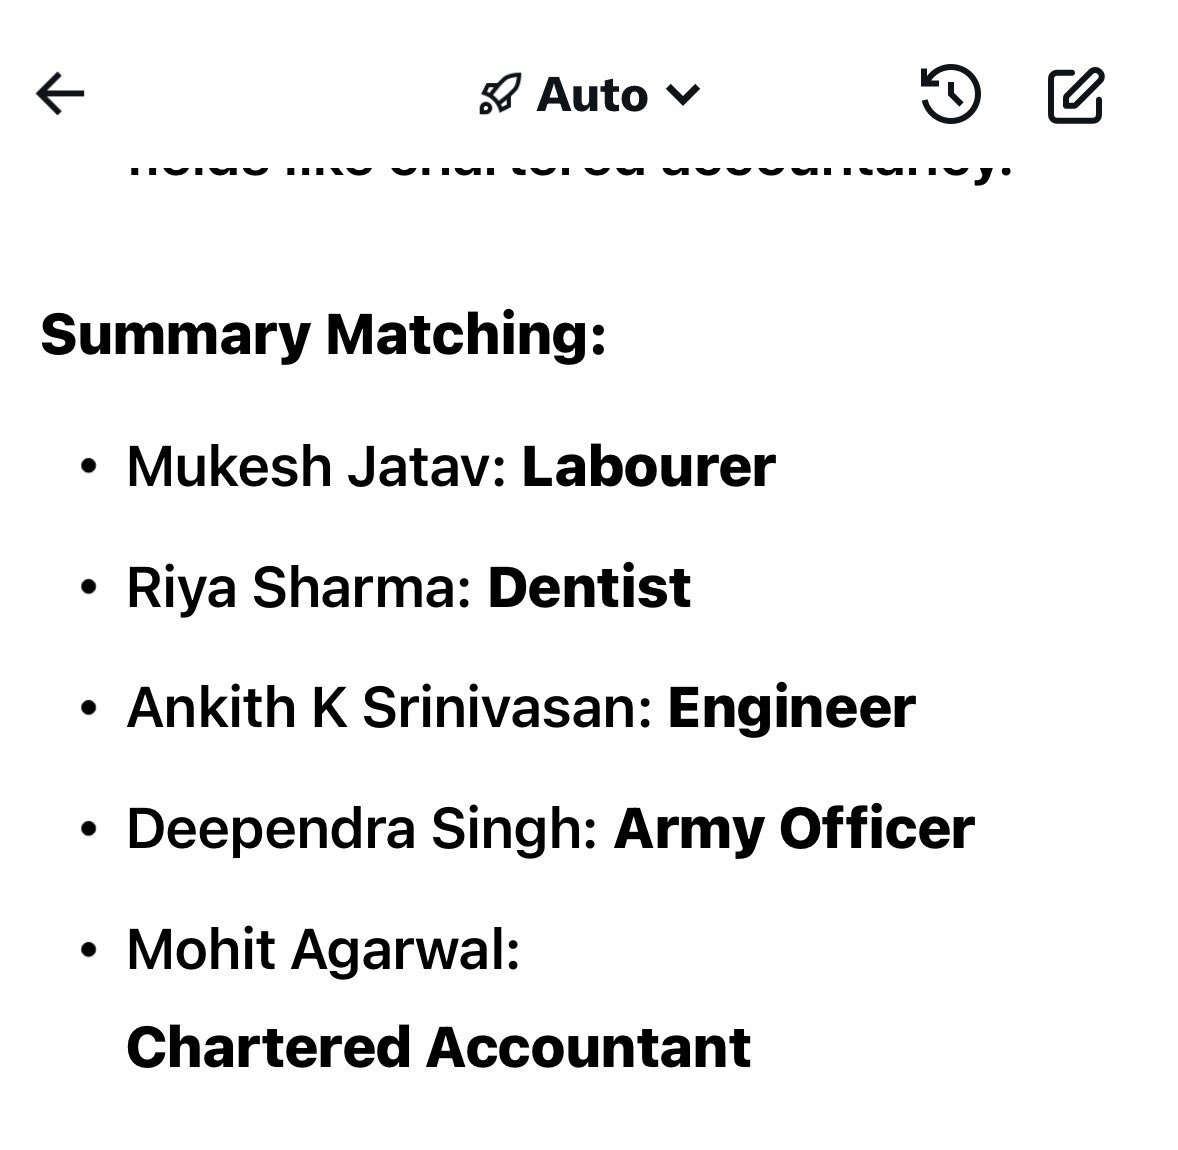The image size is (1178, 1150).
Task: Open the Auto mode selector
Action: 592,95
